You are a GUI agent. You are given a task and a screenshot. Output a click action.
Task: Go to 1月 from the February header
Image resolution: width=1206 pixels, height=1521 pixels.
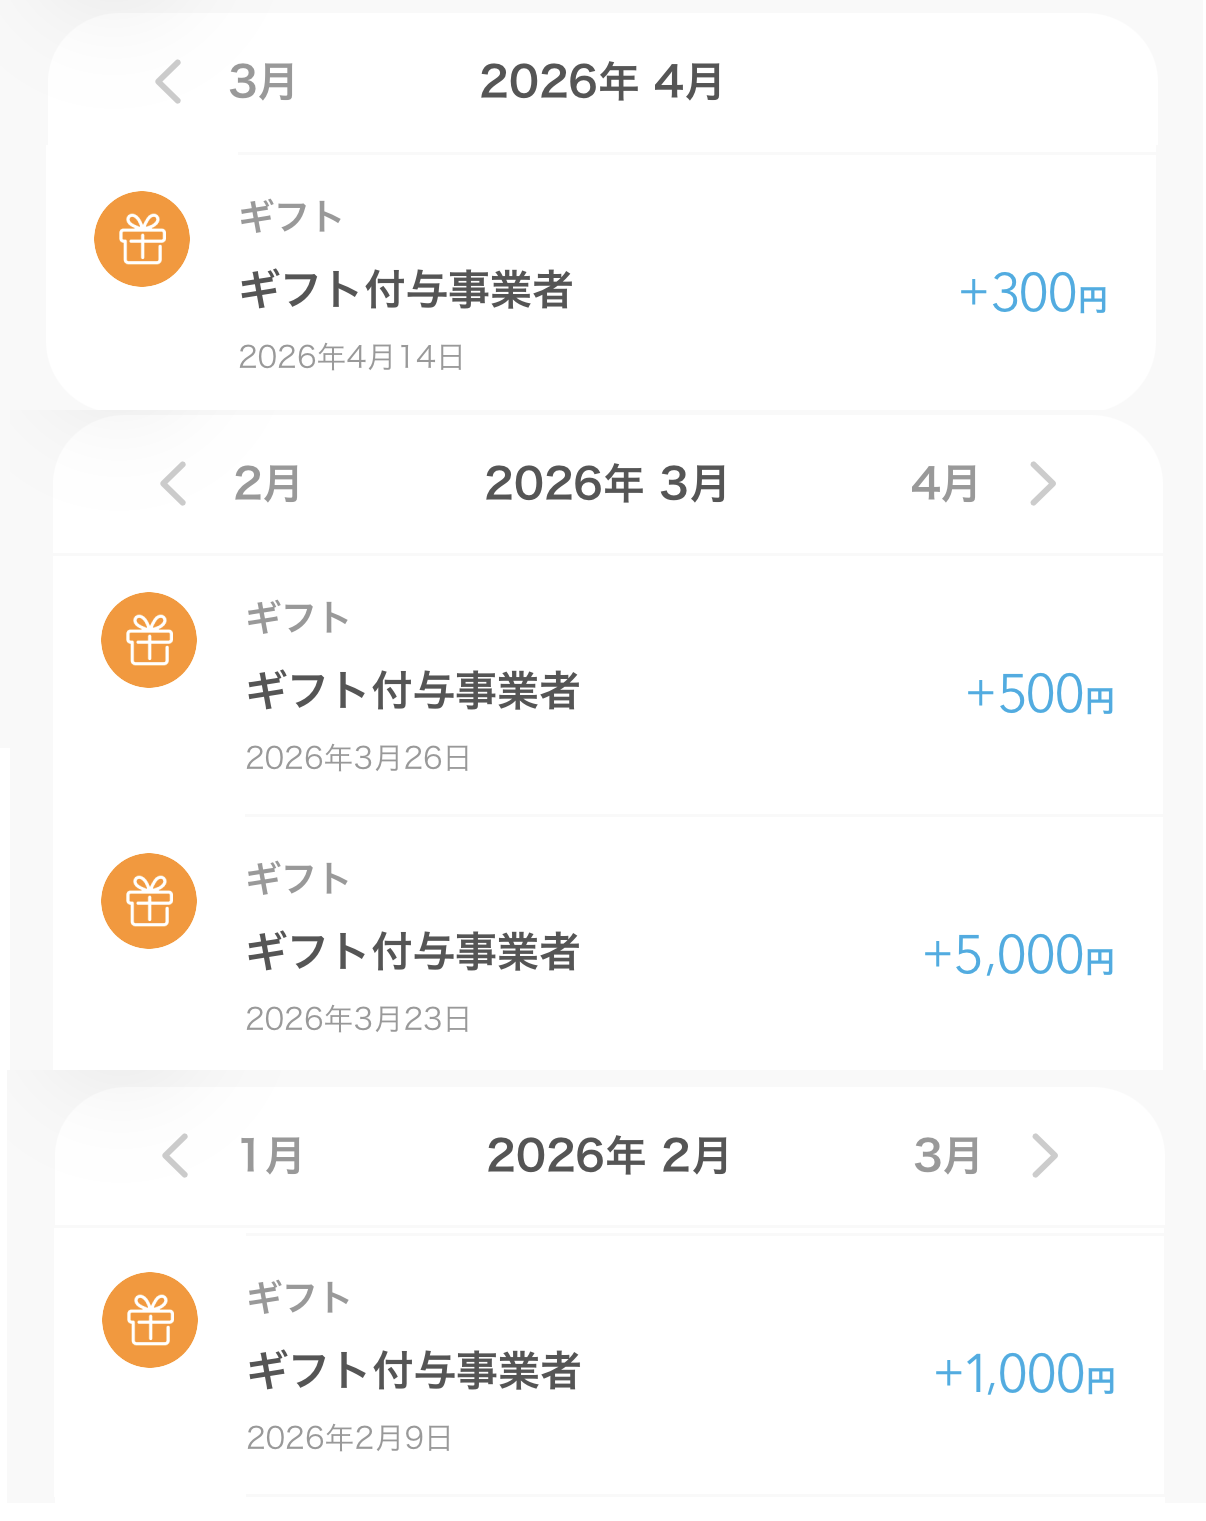pos(270,1156)
